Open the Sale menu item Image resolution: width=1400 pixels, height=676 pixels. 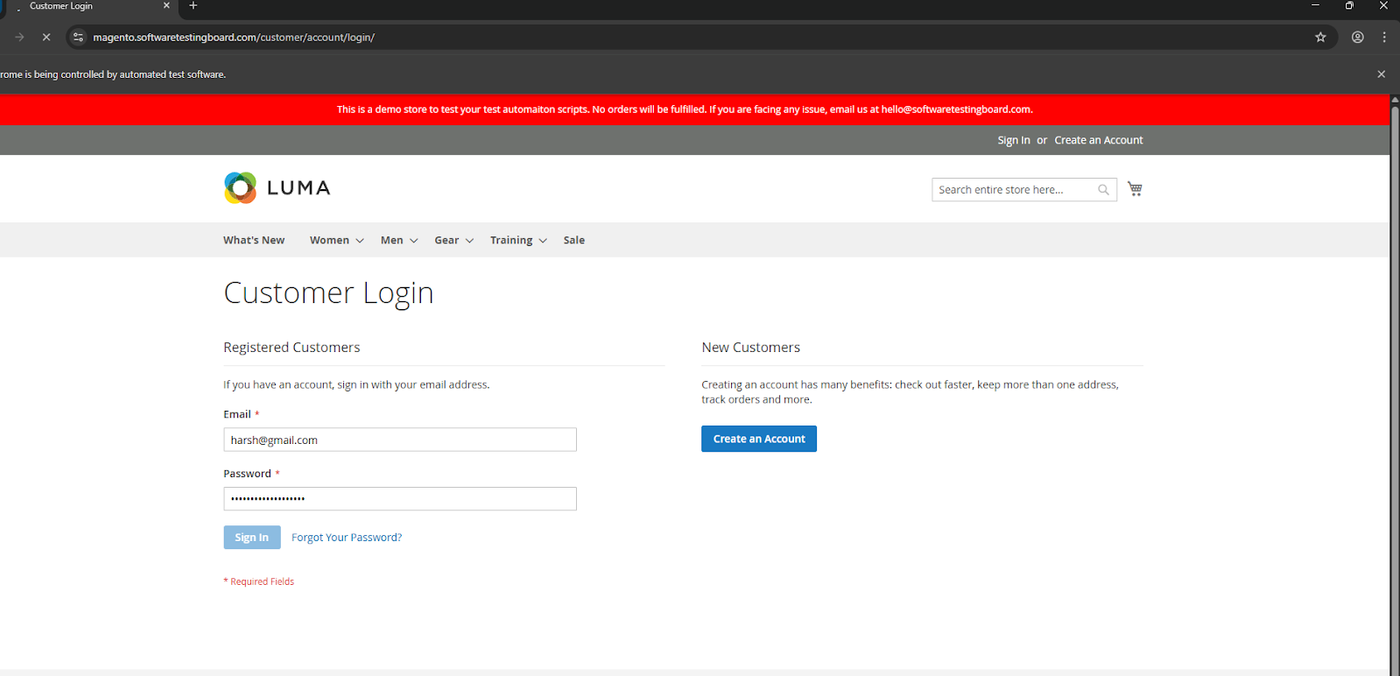click(574, 240)
